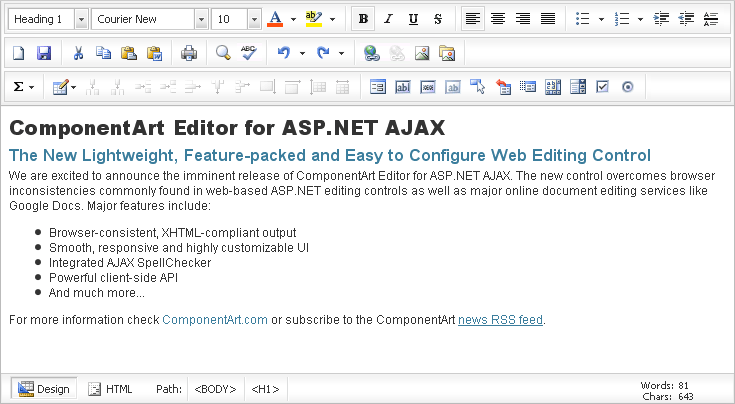Insert a password field
This screenshot has width=735, height=404.
[428, 87]
